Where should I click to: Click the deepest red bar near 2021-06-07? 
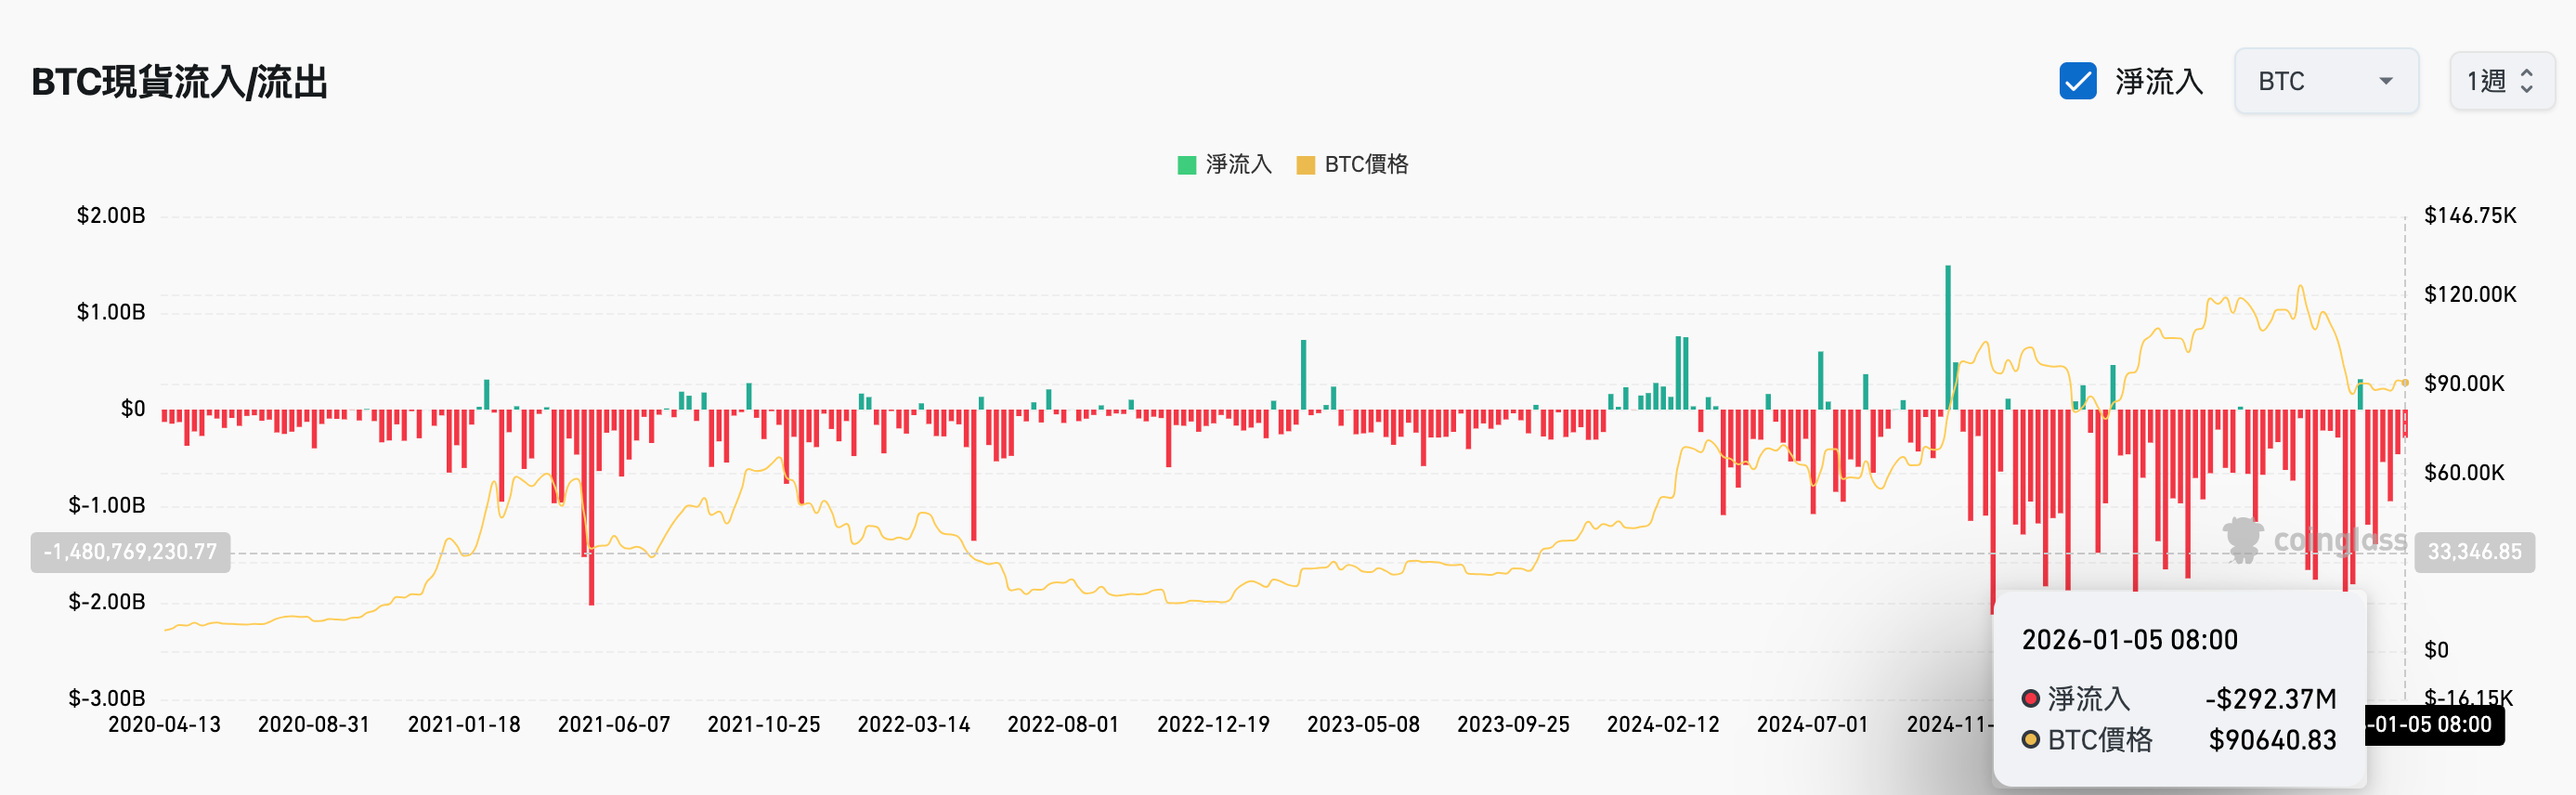click(592, 507)
